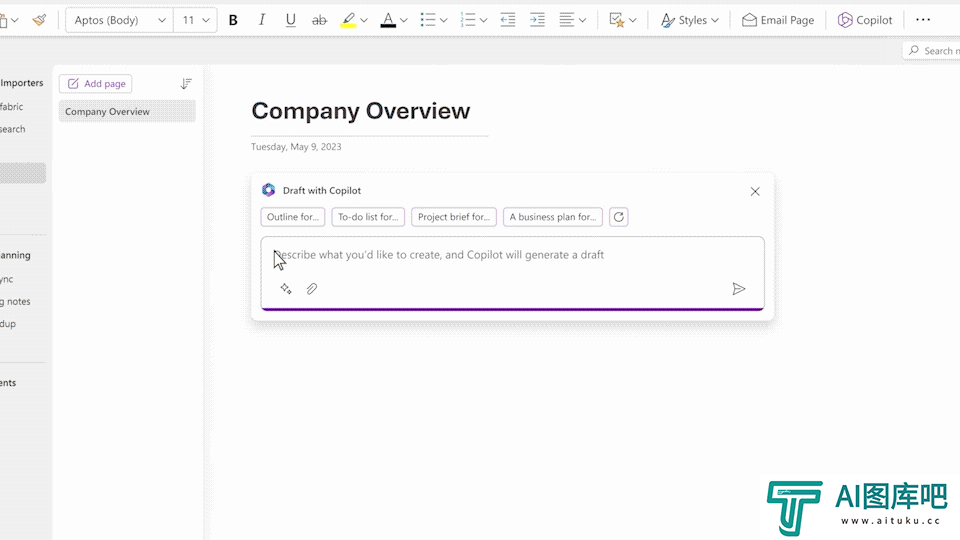
Task: Toggle Italic formatting
Action: (x=262, y=20)
